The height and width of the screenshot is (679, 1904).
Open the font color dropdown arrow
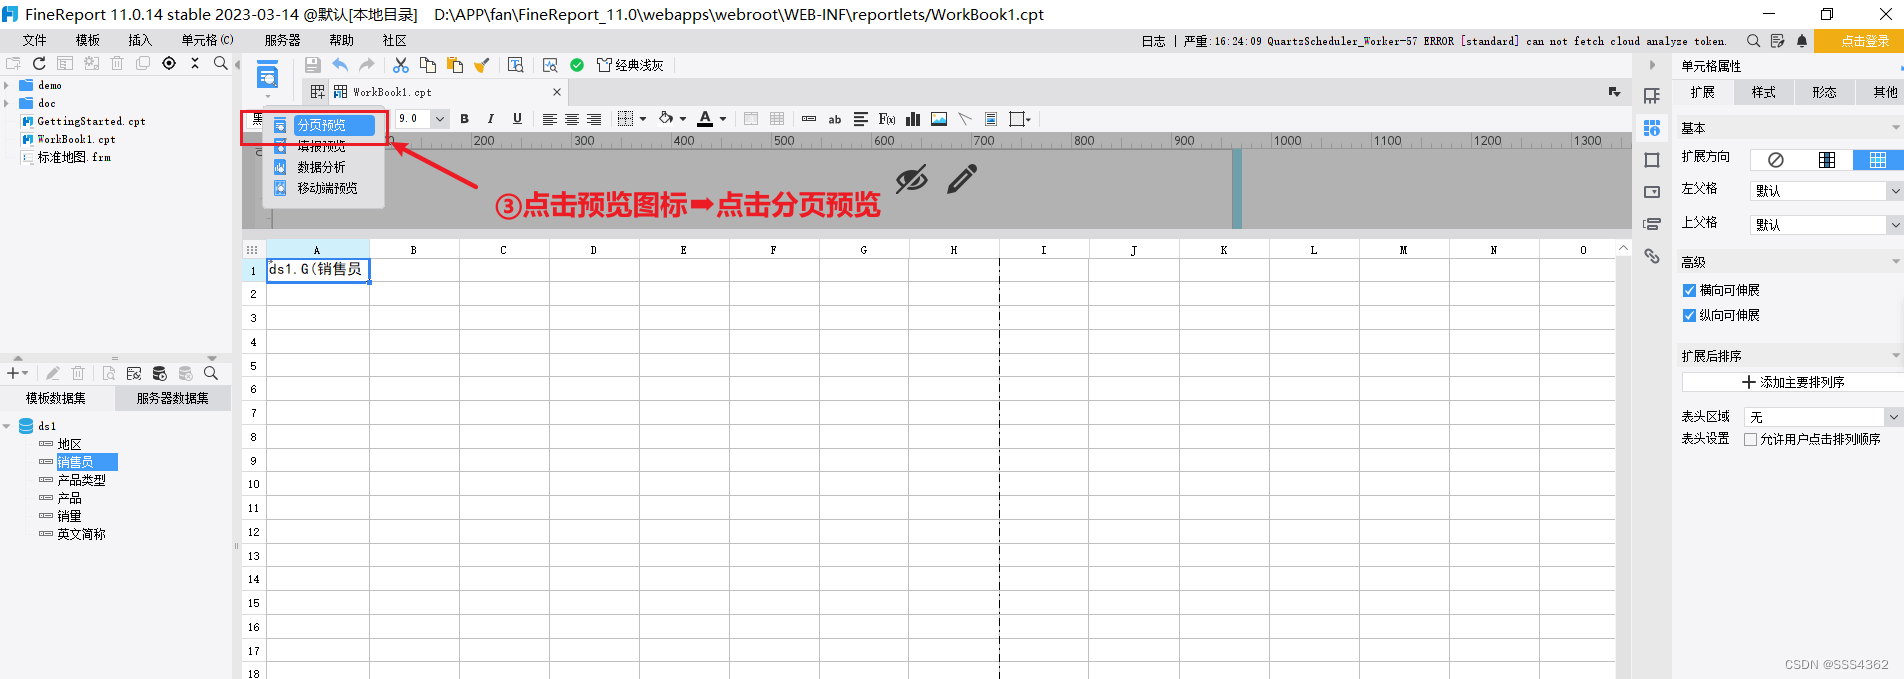coord(723,119)
